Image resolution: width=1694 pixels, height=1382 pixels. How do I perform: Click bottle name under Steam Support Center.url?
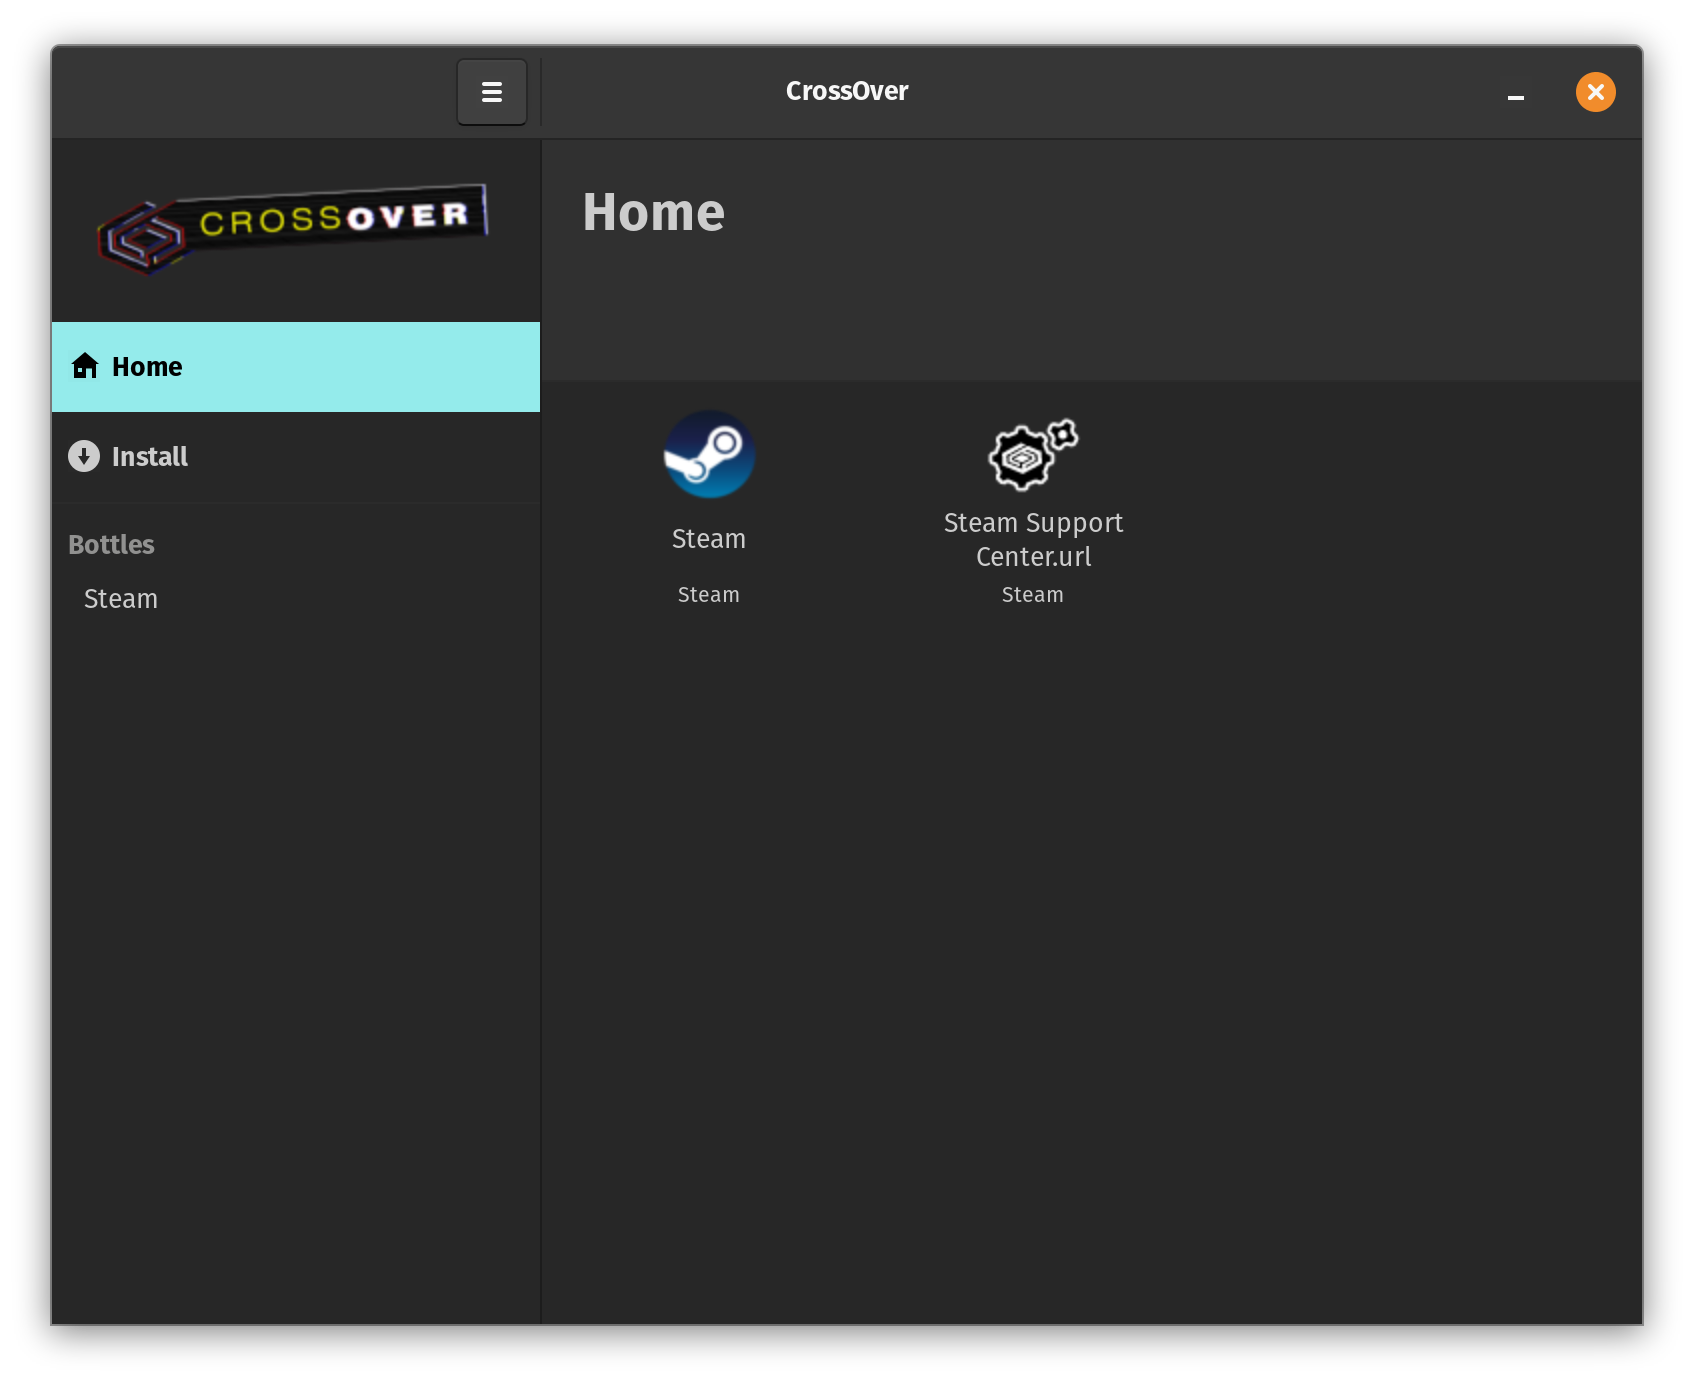1032,595
